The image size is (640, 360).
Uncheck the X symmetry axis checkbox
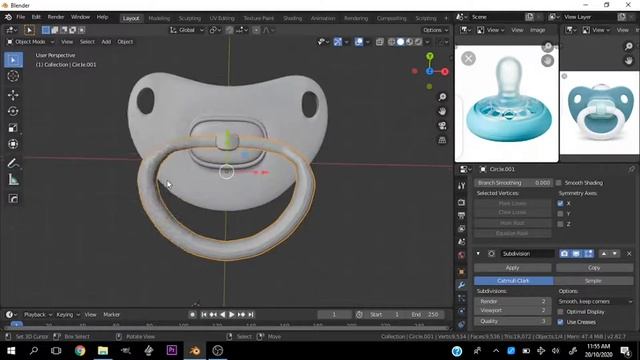click(x=560, y=203)
